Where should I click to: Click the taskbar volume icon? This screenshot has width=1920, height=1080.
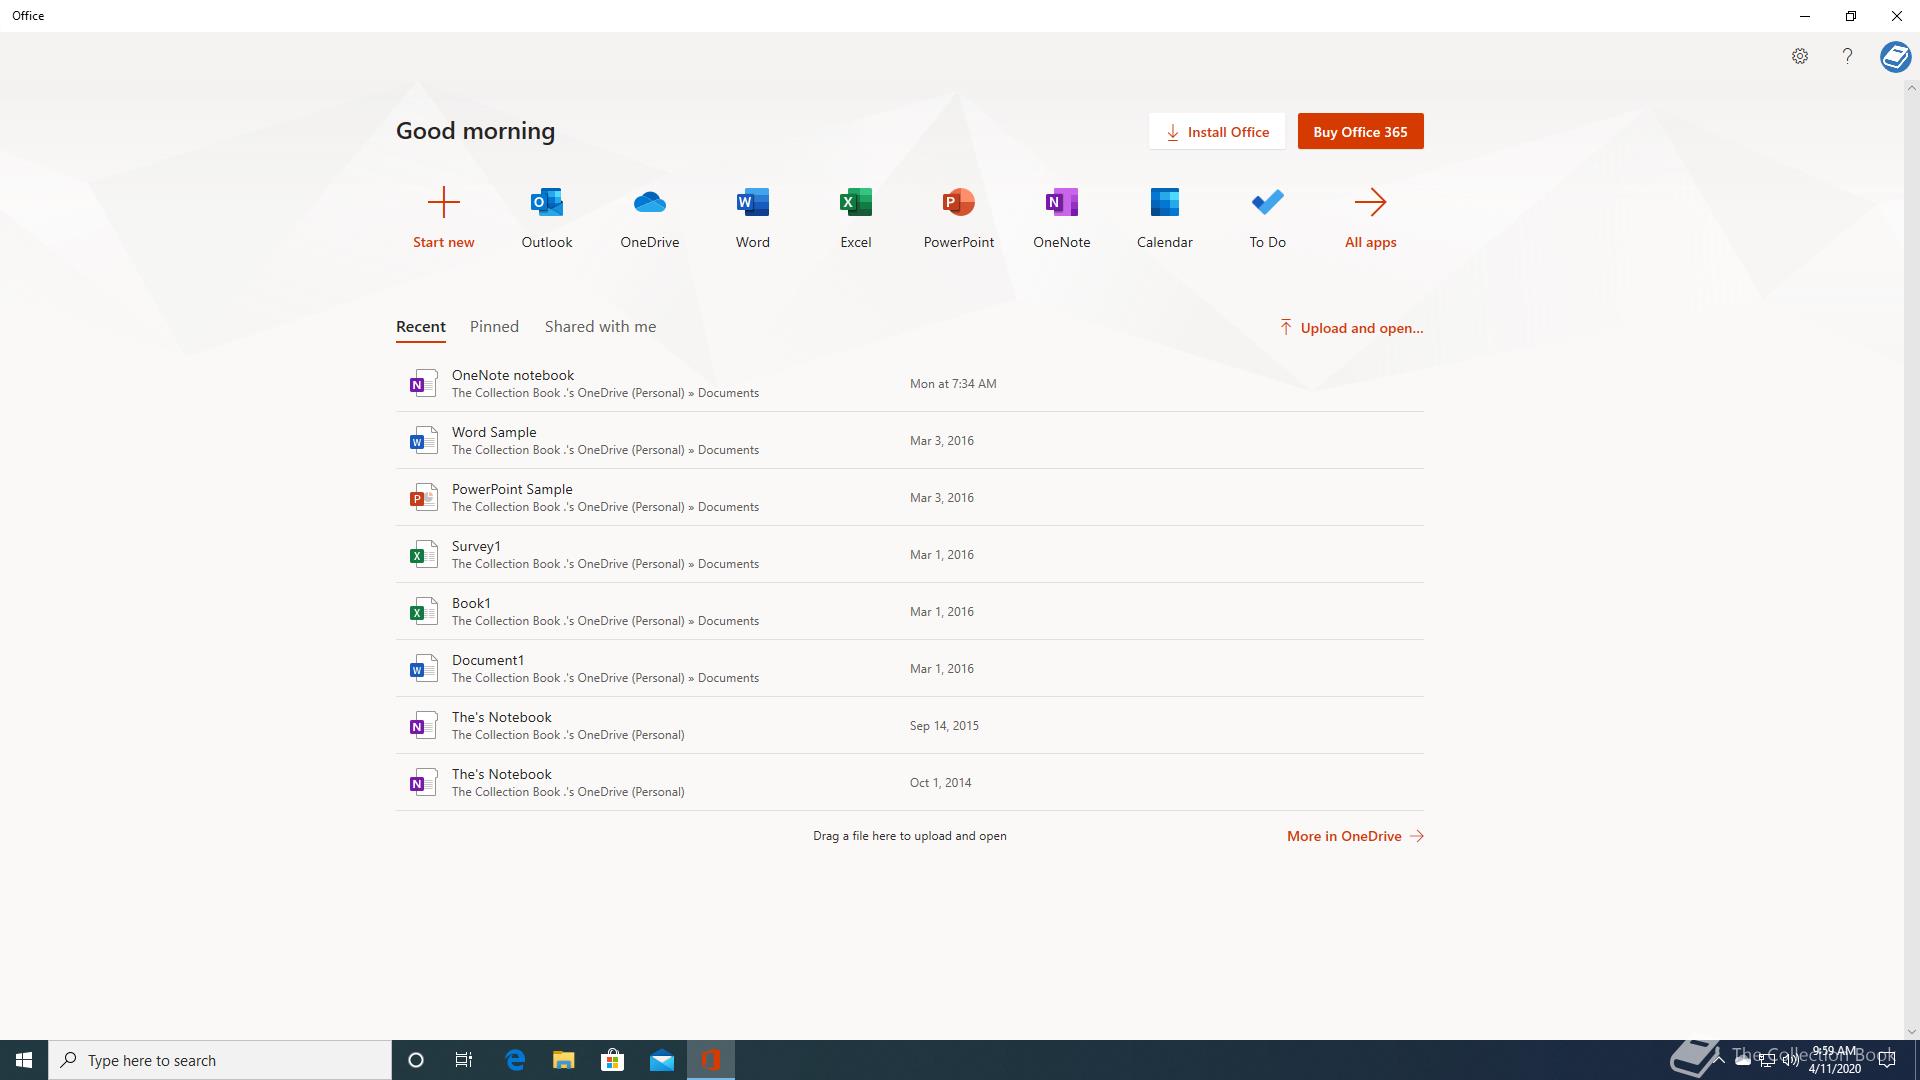click(1790, 1060)
